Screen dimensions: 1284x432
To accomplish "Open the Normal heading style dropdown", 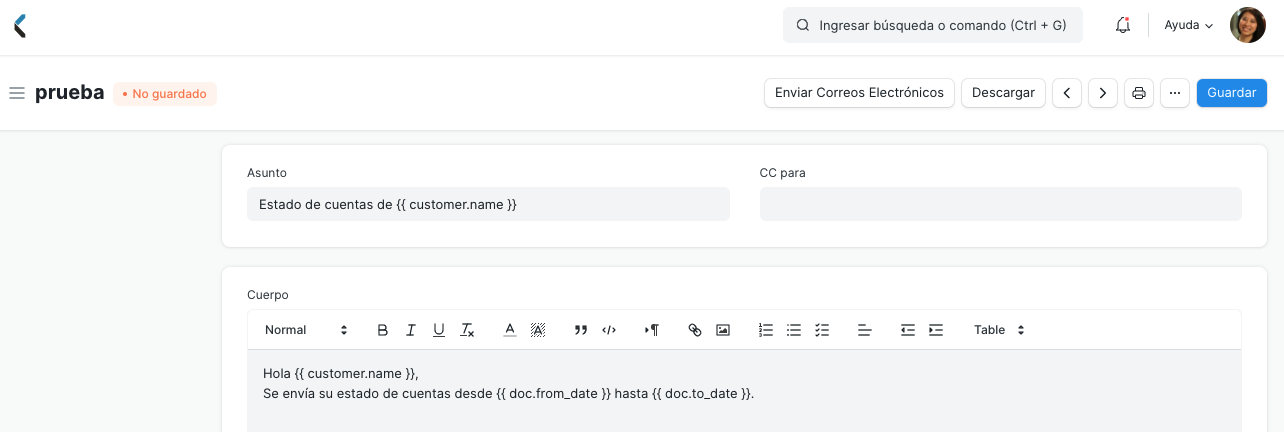I will tap(306, 330).
